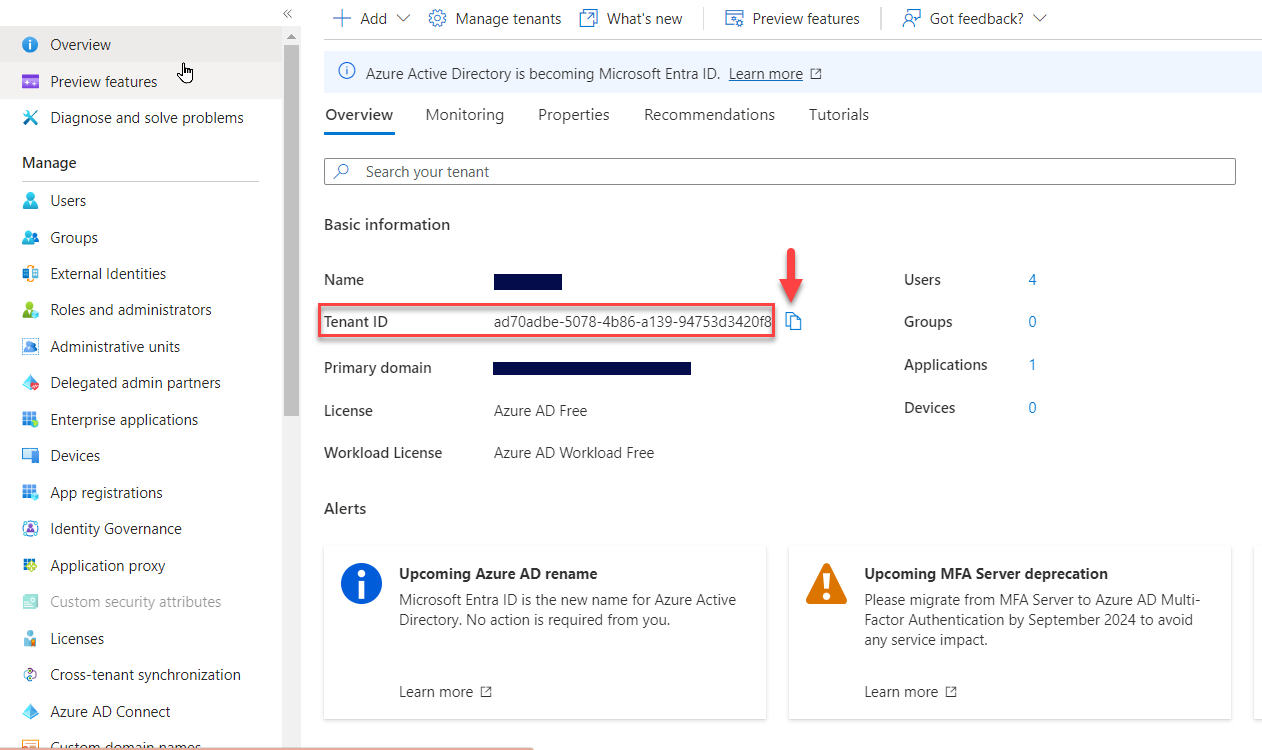Click the plus icon next to Add

tap(342, 18)
